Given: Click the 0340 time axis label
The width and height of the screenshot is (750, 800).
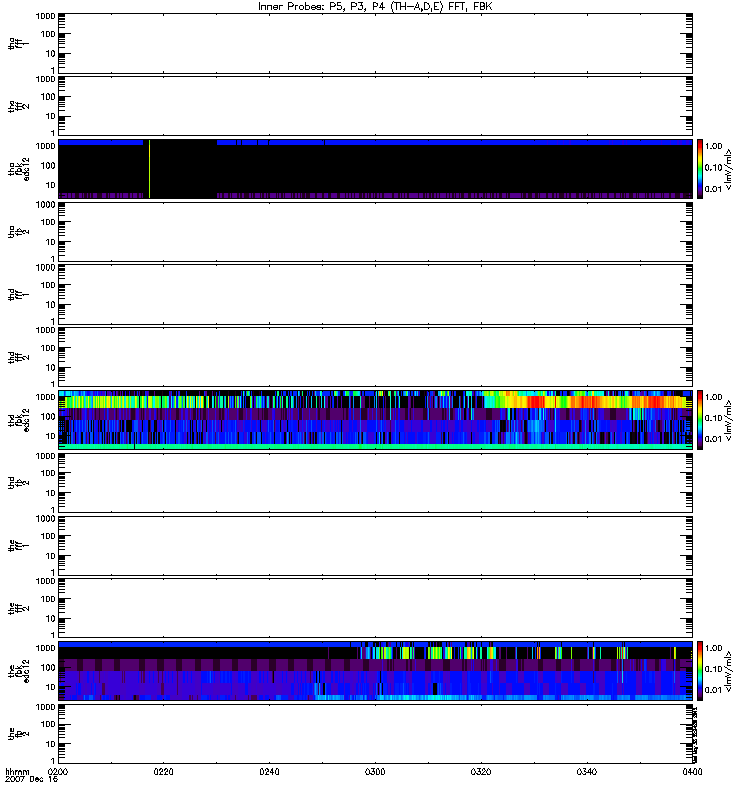Looking at the screenshot, I should 587,772.
